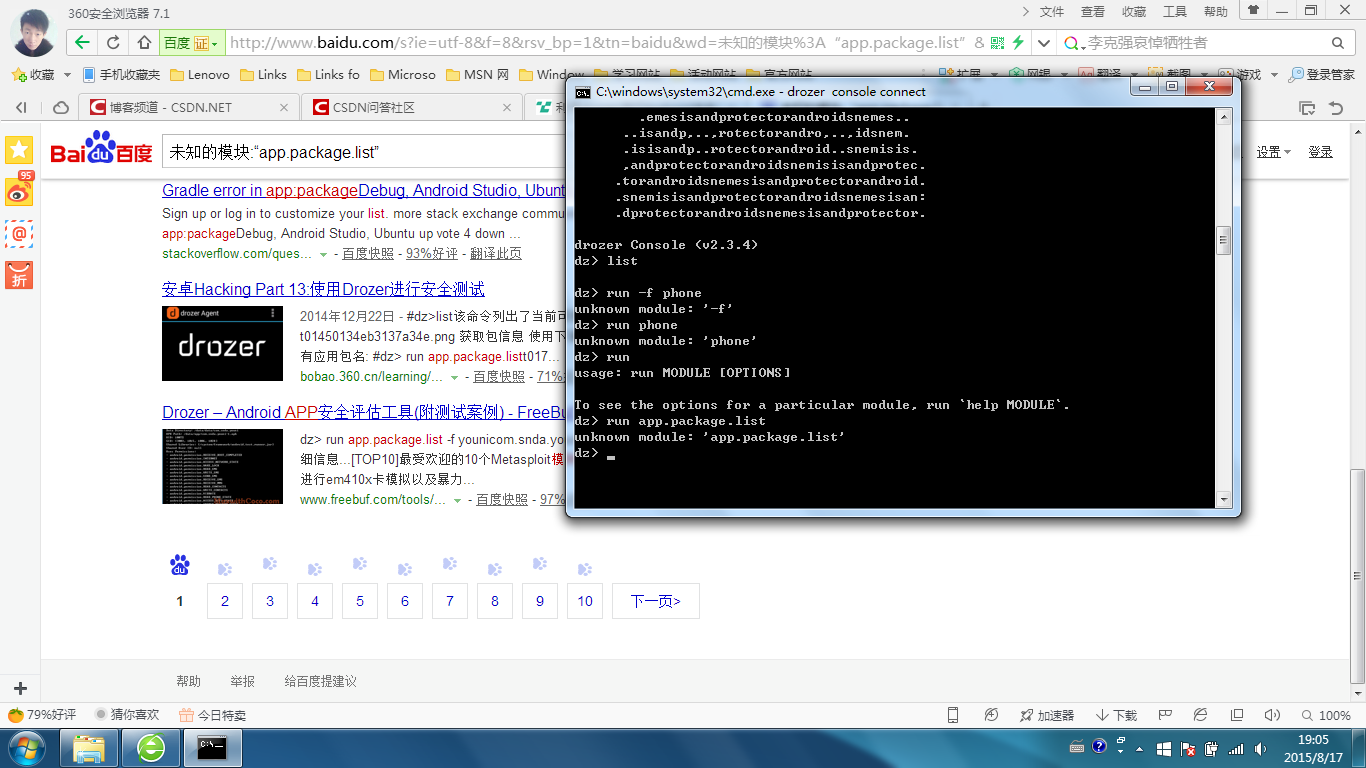Open the 收藏 menu in title bar

tap(1134, 12)
